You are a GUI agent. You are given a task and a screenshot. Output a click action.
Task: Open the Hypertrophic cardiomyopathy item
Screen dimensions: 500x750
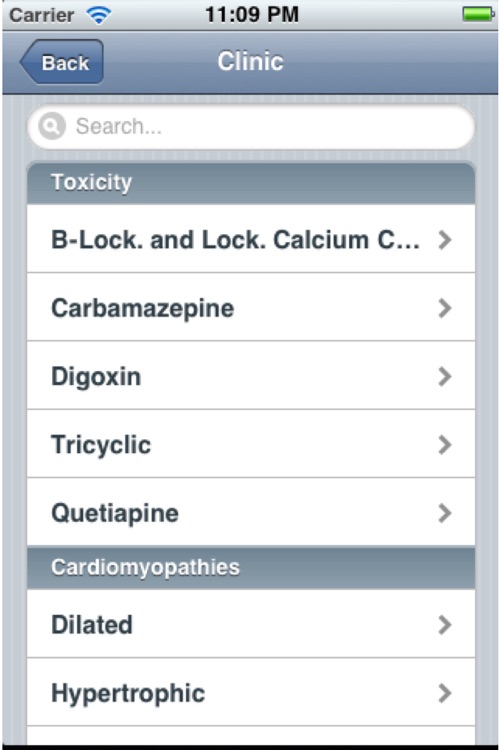pyautogui.click(x=251, y=693)
